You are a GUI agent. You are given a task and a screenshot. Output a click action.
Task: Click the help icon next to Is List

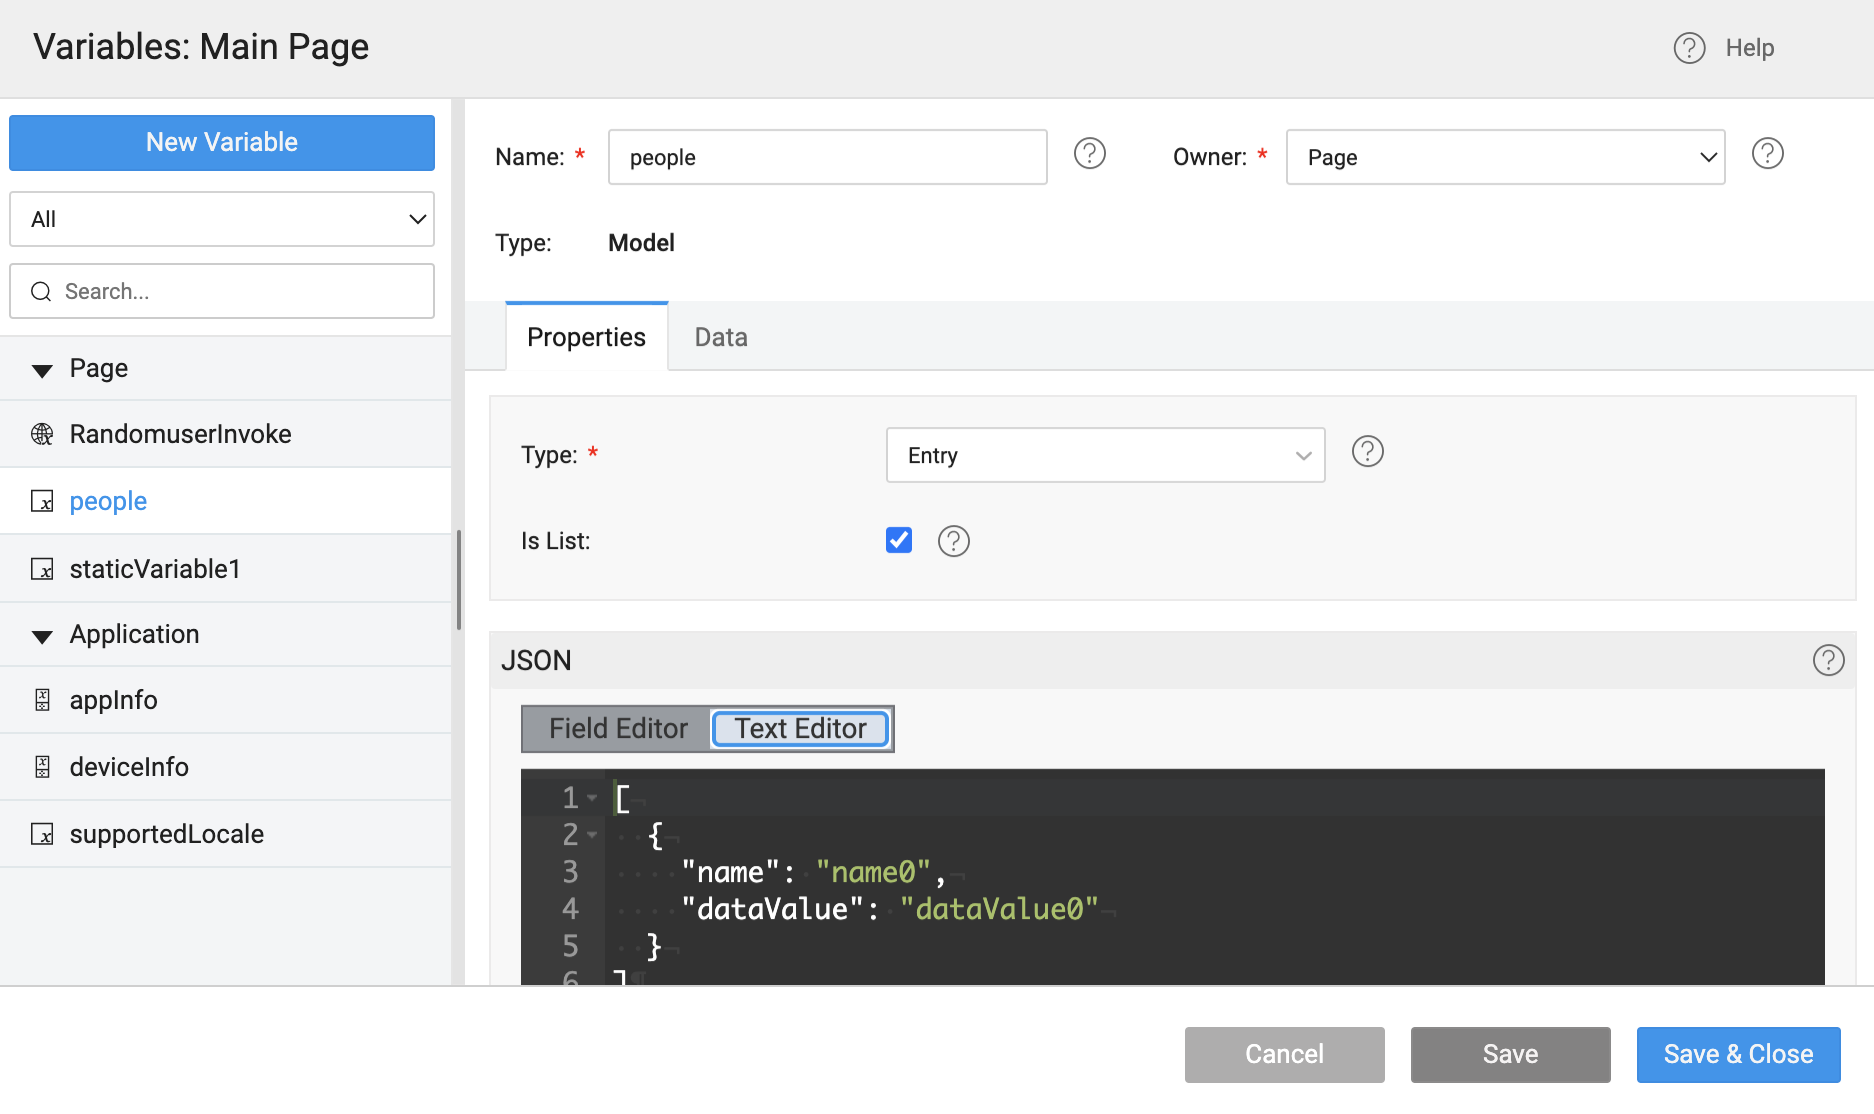point(953,541)
